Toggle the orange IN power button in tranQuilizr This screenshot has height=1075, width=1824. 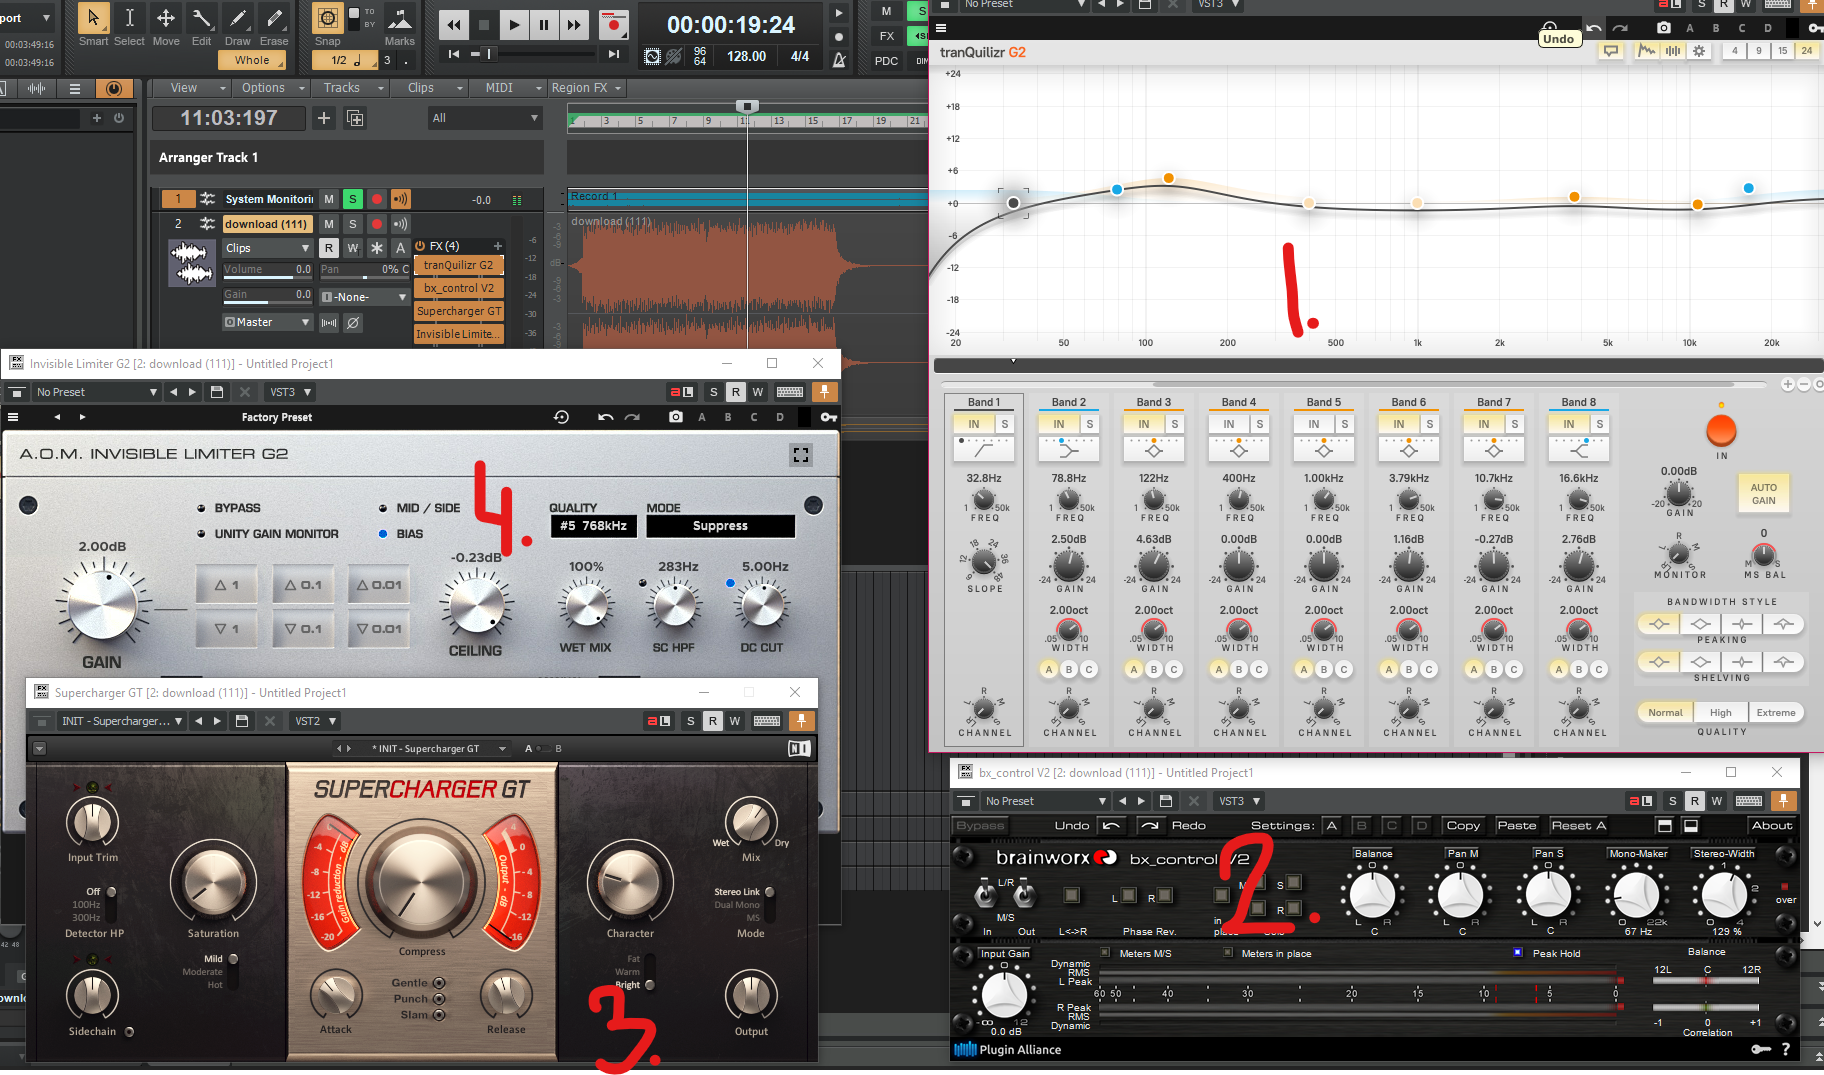tap(1721, 431)
